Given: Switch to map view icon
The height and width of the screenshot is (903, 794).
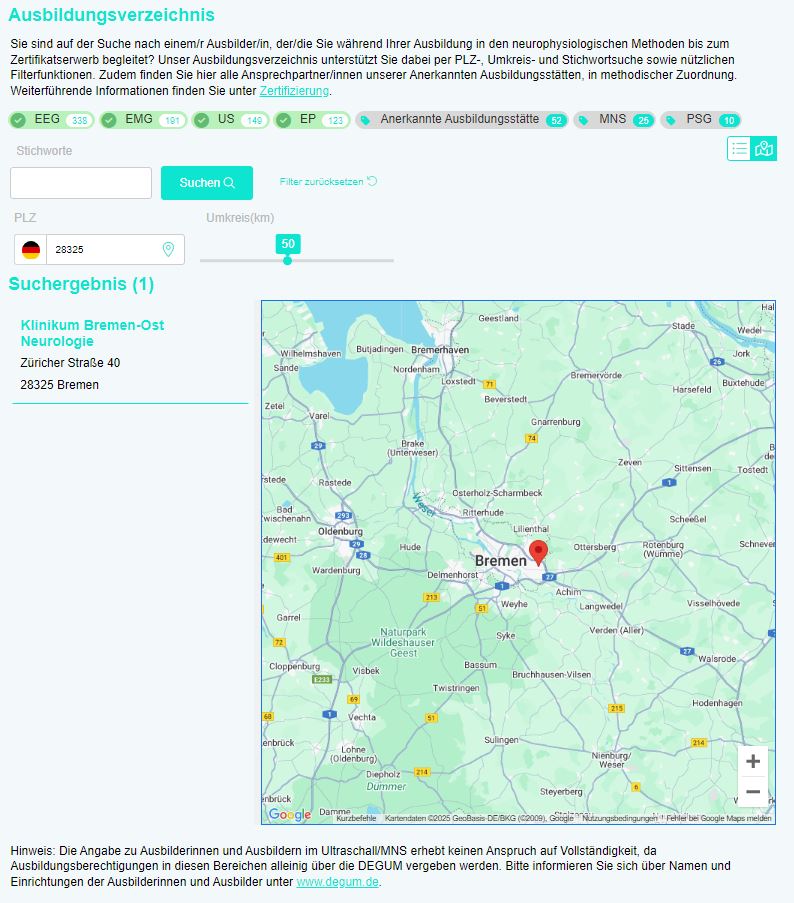Looking at the screenshot, I should (764, 149).
